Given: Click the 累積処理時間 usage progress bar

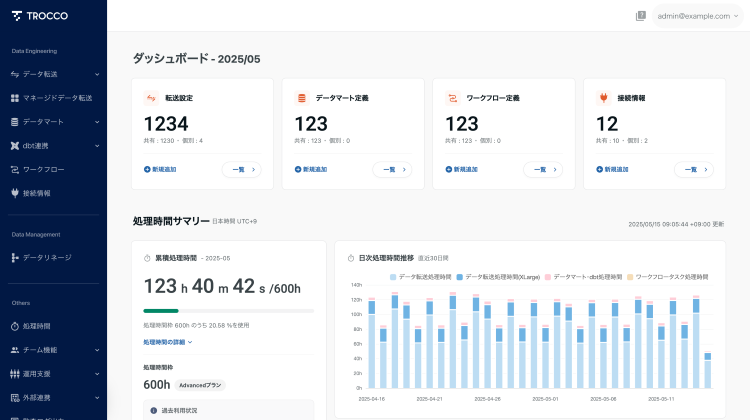Looking at the screenshot, I should click(229, 311).
